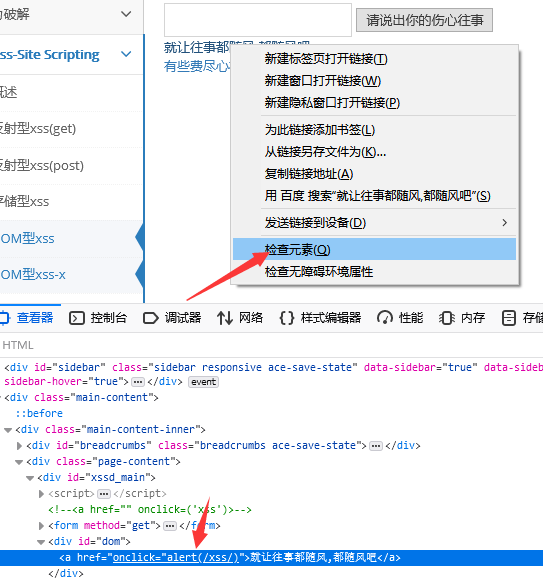Collapse the xssd_main div node
This screenshot has width=543, height=578.
point(30,478)
